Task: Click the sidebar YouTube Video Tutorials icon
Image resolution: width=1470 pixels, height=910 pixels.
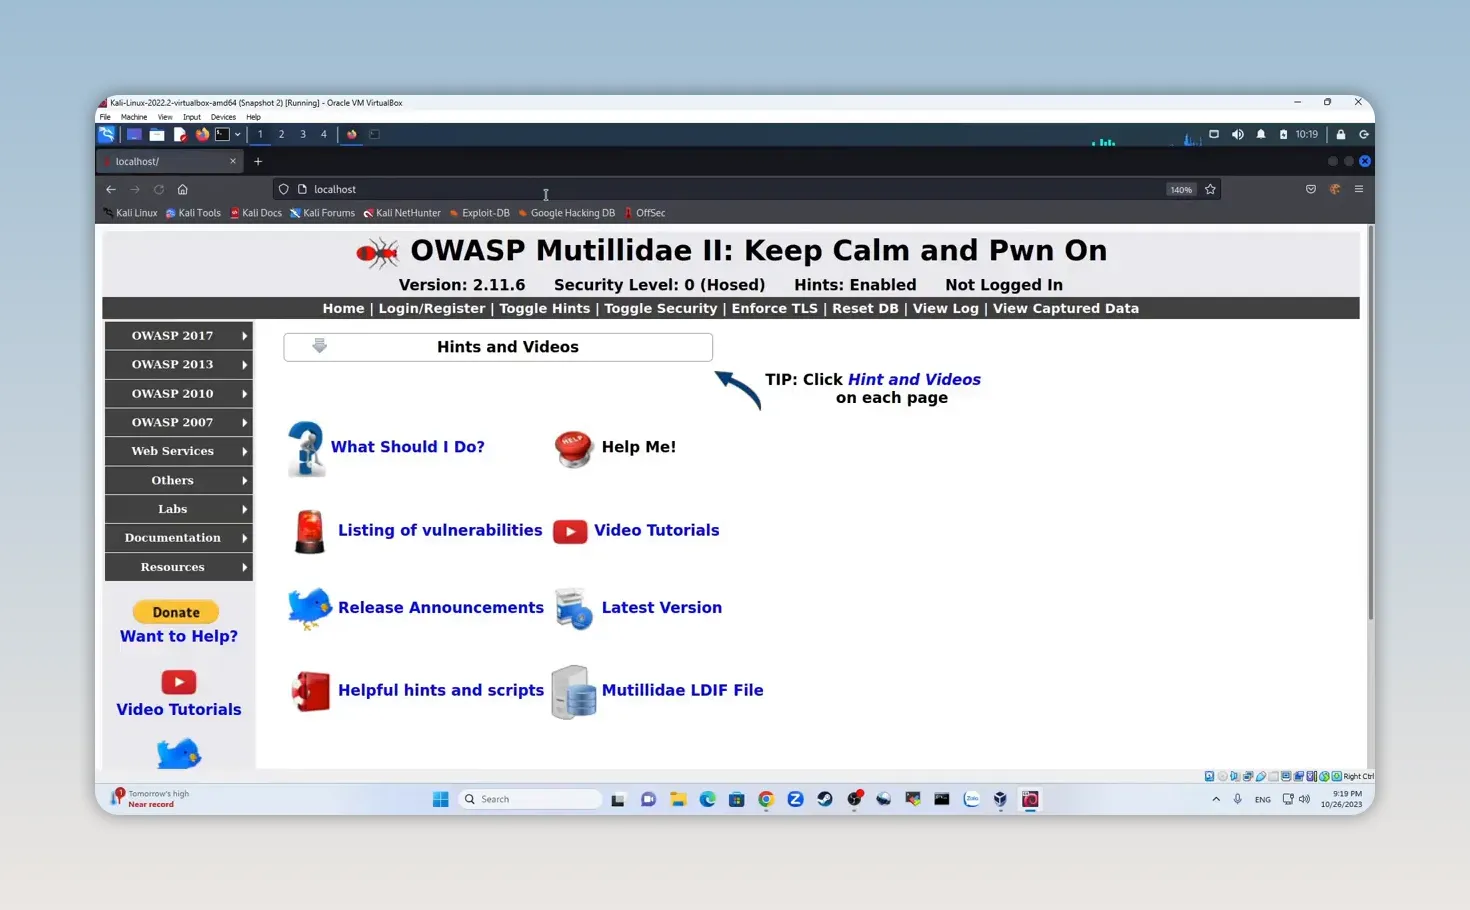Action: coord(179,682)
